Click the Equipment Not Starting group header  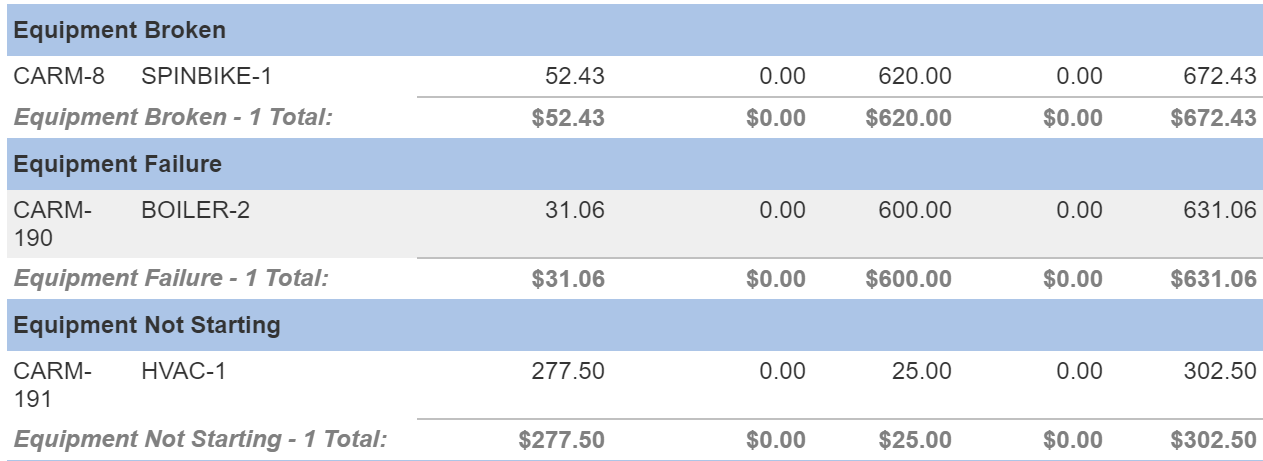point(634,325)
